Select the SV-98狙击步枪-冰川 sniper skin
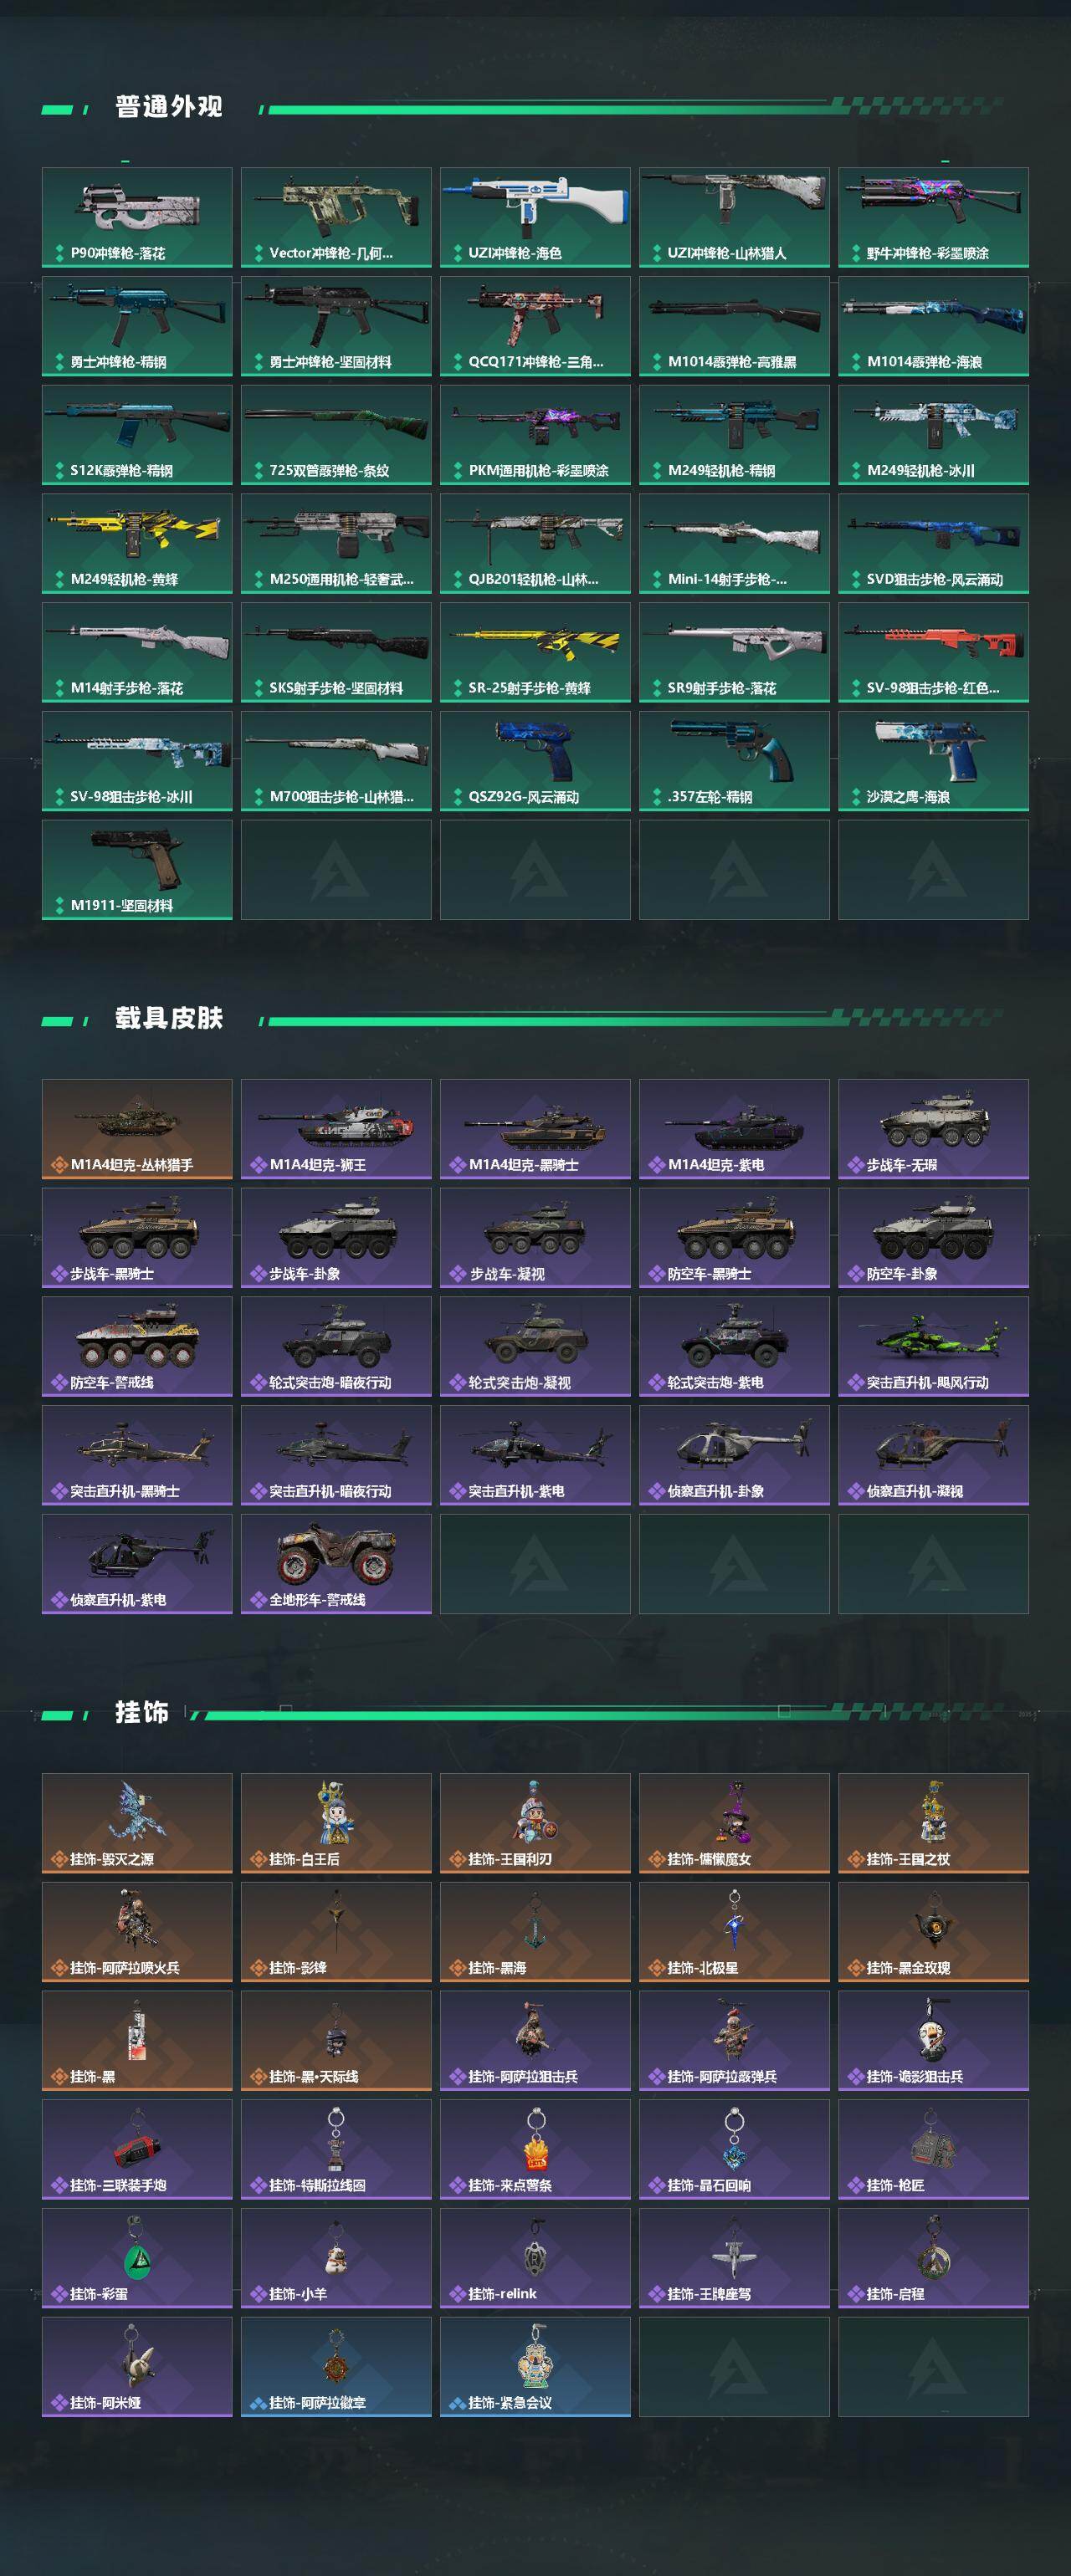The width and height of the screenshot is (1071, 2576). 137,761
